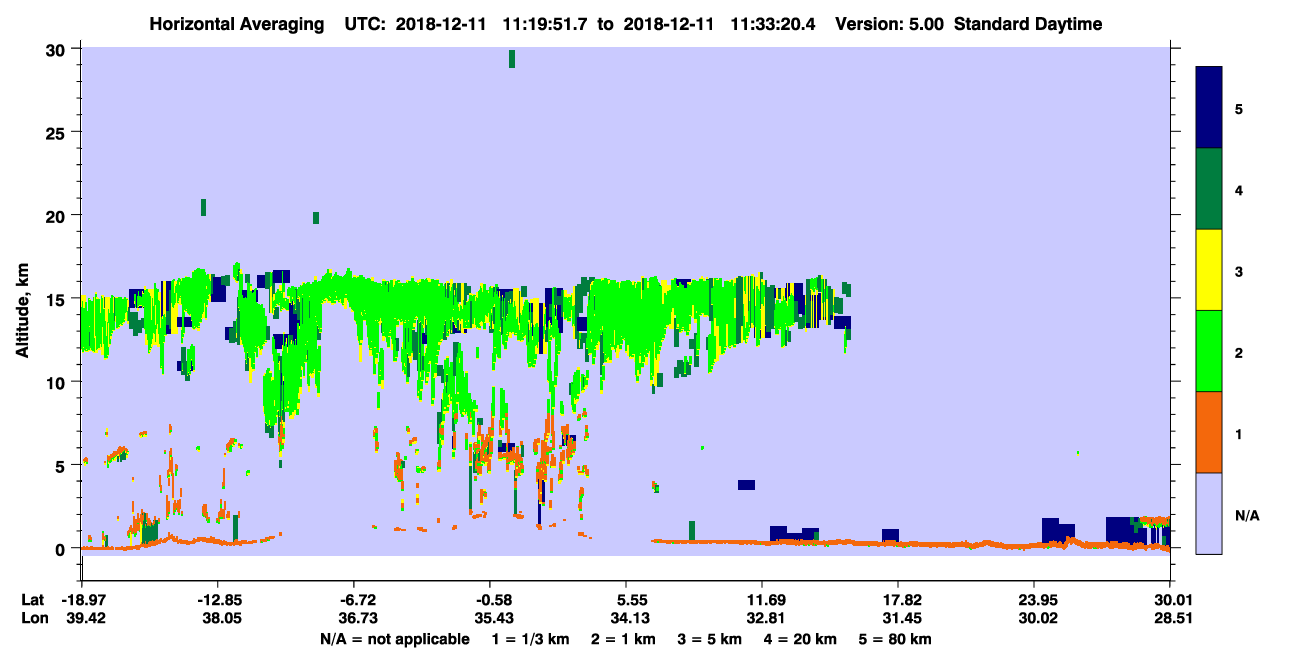
Task: Click the 'Lat' row label
Action: [33, 600]
